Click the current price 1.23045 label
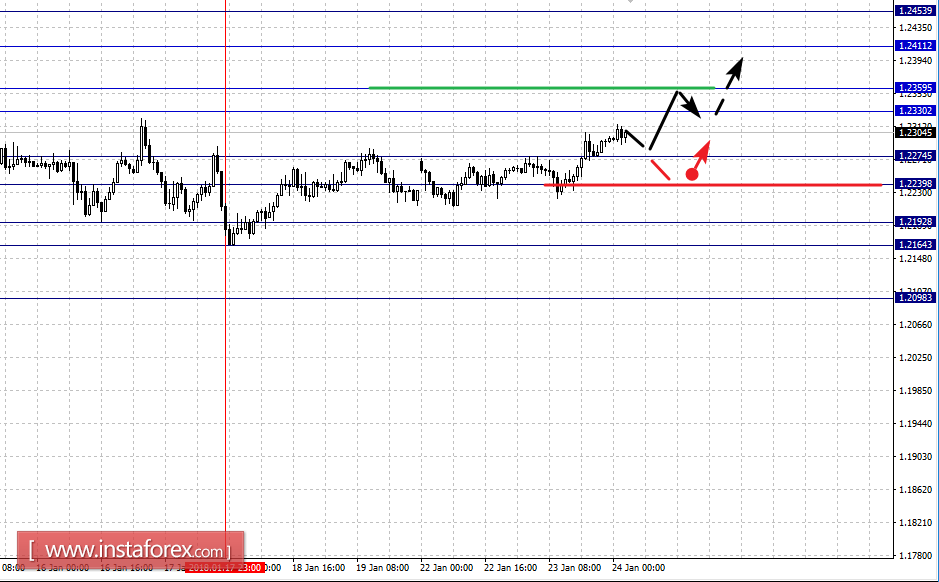The image size is (939, 582). (x=915, y=132)
